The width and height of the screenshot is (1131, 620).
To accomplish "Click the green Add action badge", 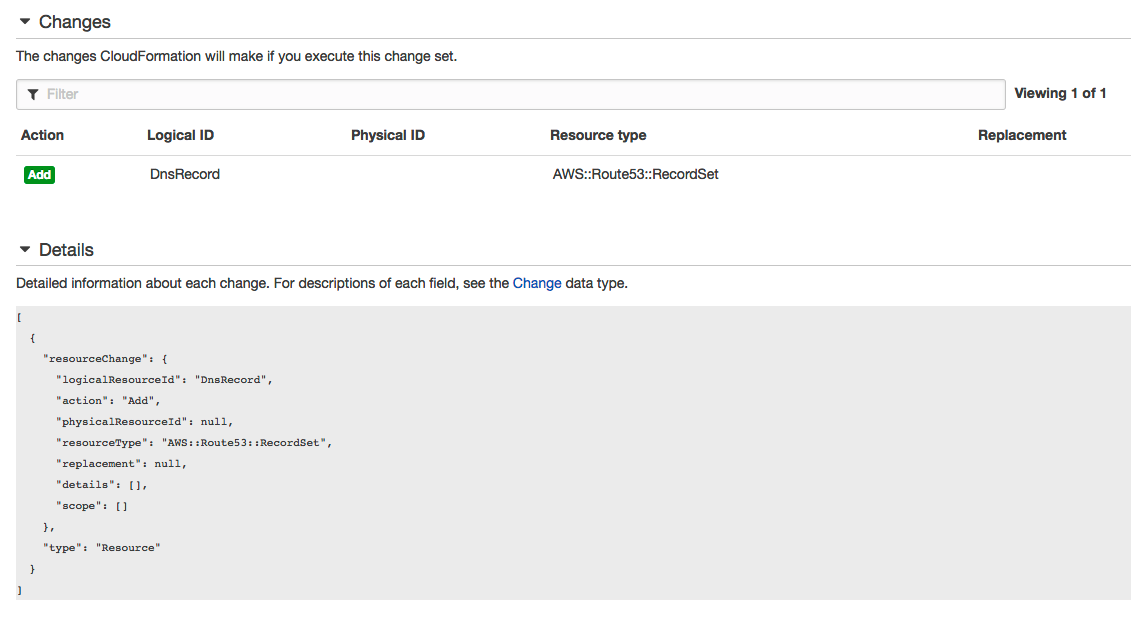I will click(x=40, y=174).
